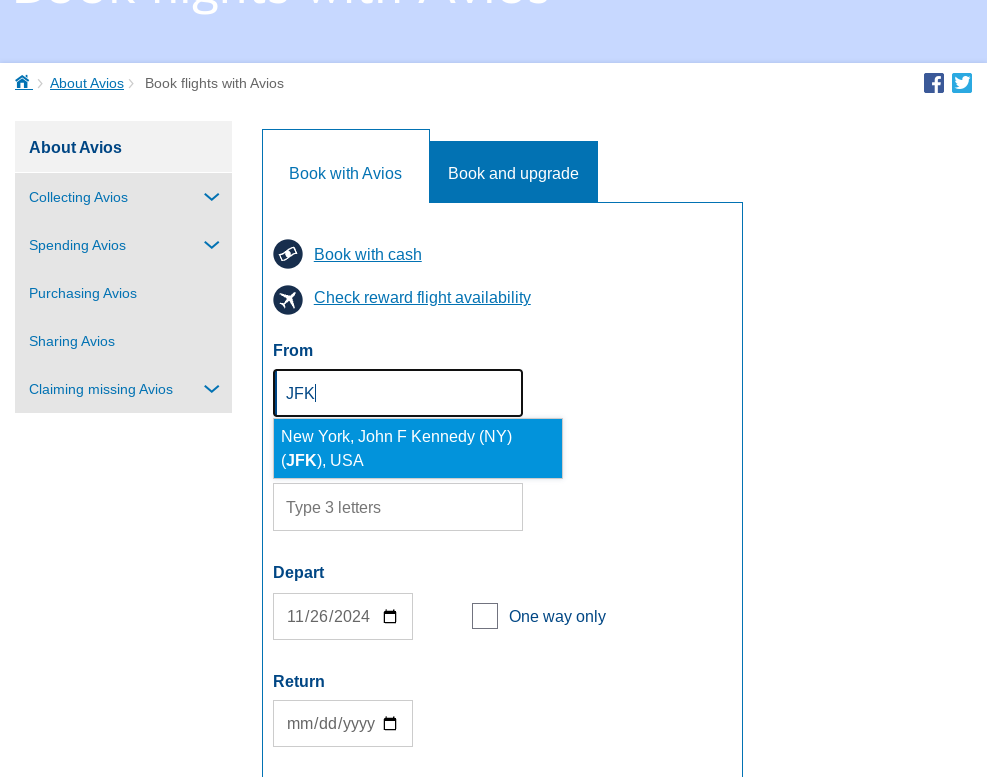Go to the home page icon in the breadcrumb
The height and width of the screenshot is (777, 987).
[23, 82]
